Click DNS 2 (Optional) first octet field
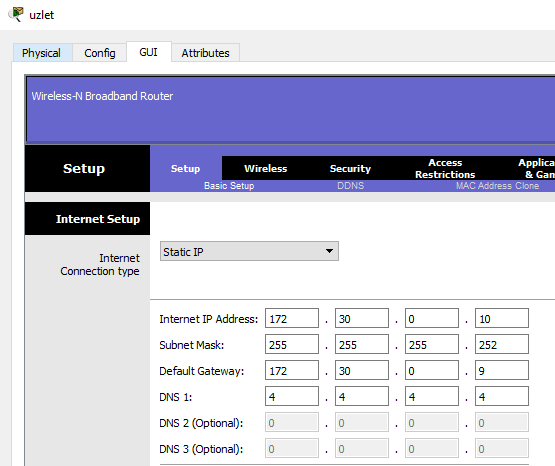Screen dimensions: 555x466 click(292, 422)
